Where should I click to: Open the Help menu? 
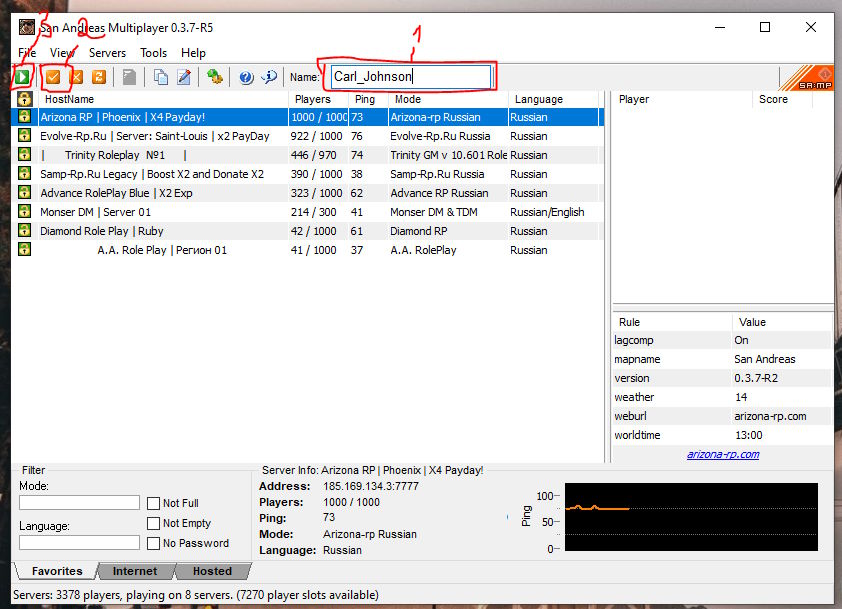pos(193,53)
